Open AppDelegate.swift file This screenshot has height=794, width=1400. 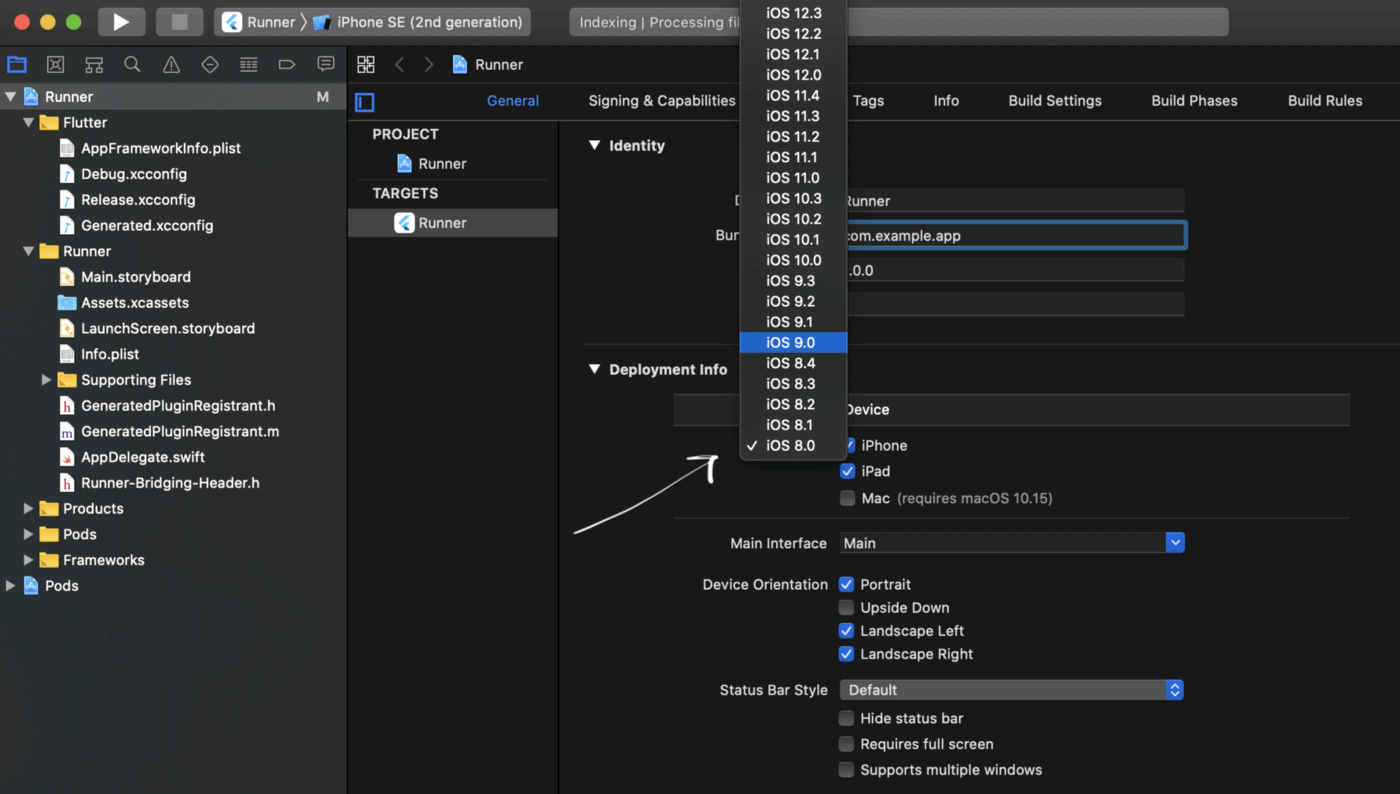tap(143, 457)
